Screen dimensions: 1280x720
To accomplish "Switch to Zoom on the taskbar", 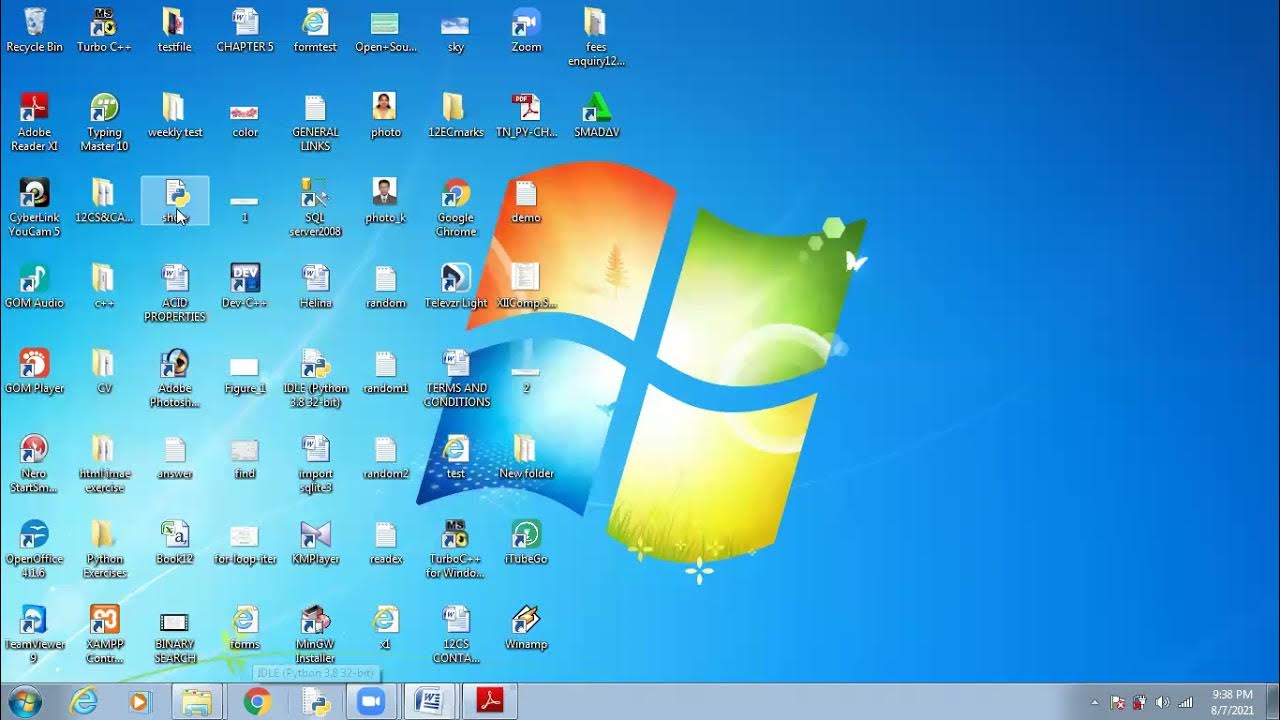I will [x=372, y=702].
